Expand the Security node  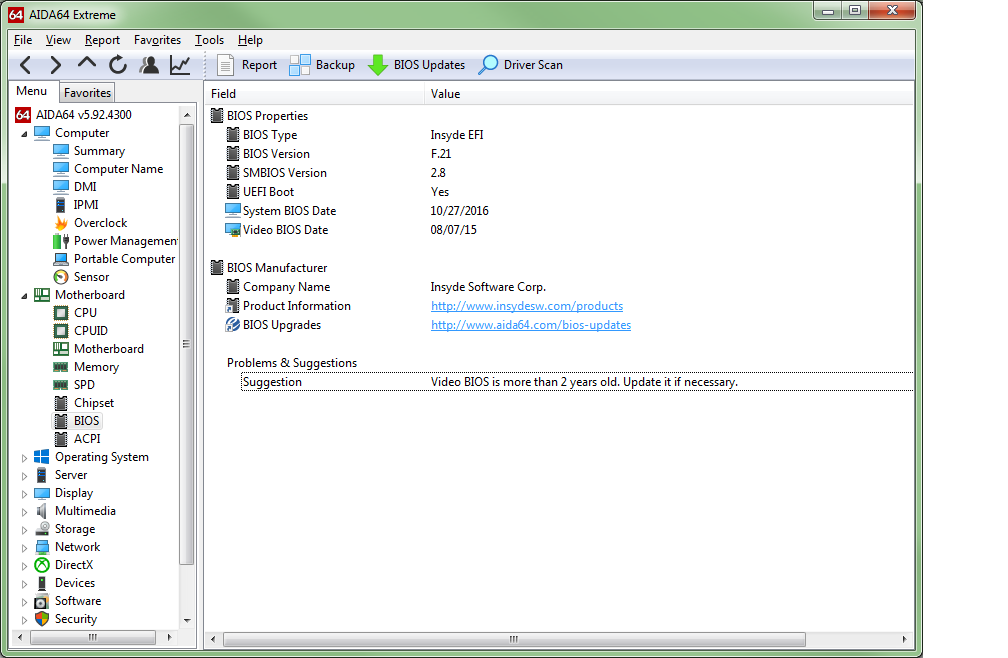click(24, 620)
